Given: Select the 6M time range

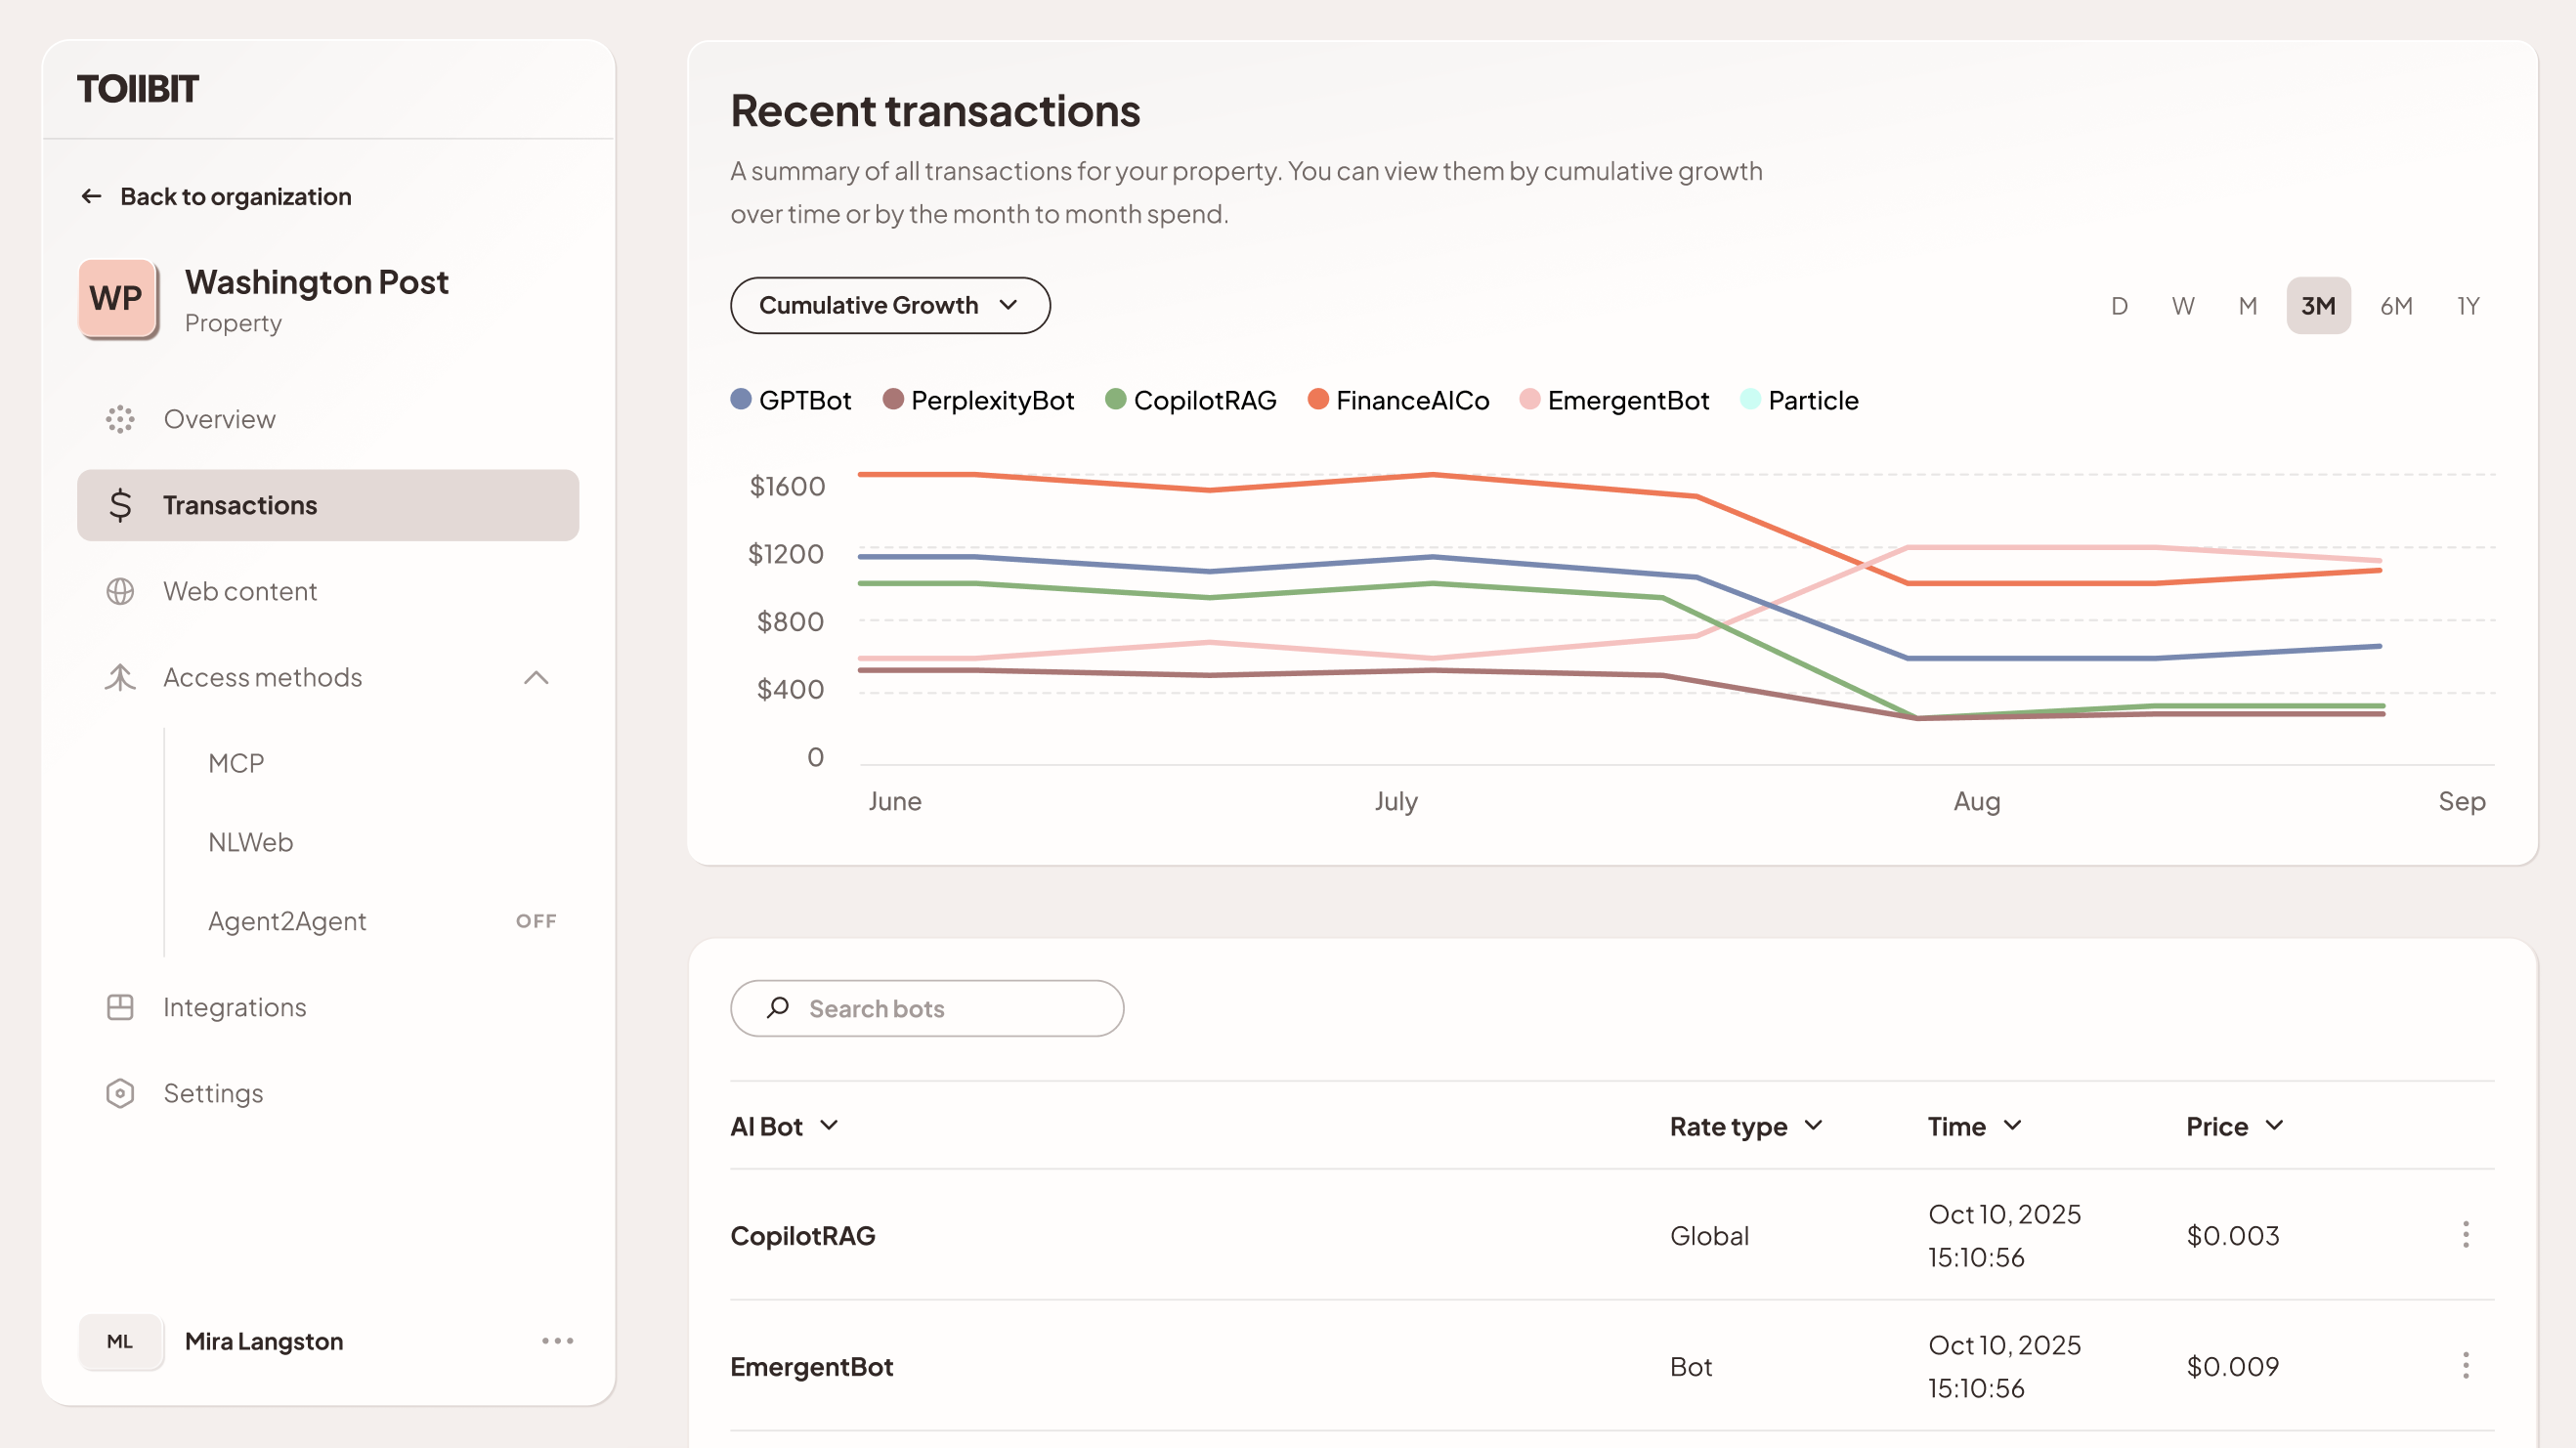Looking at the screenshot, I should tap(2396, 305).
